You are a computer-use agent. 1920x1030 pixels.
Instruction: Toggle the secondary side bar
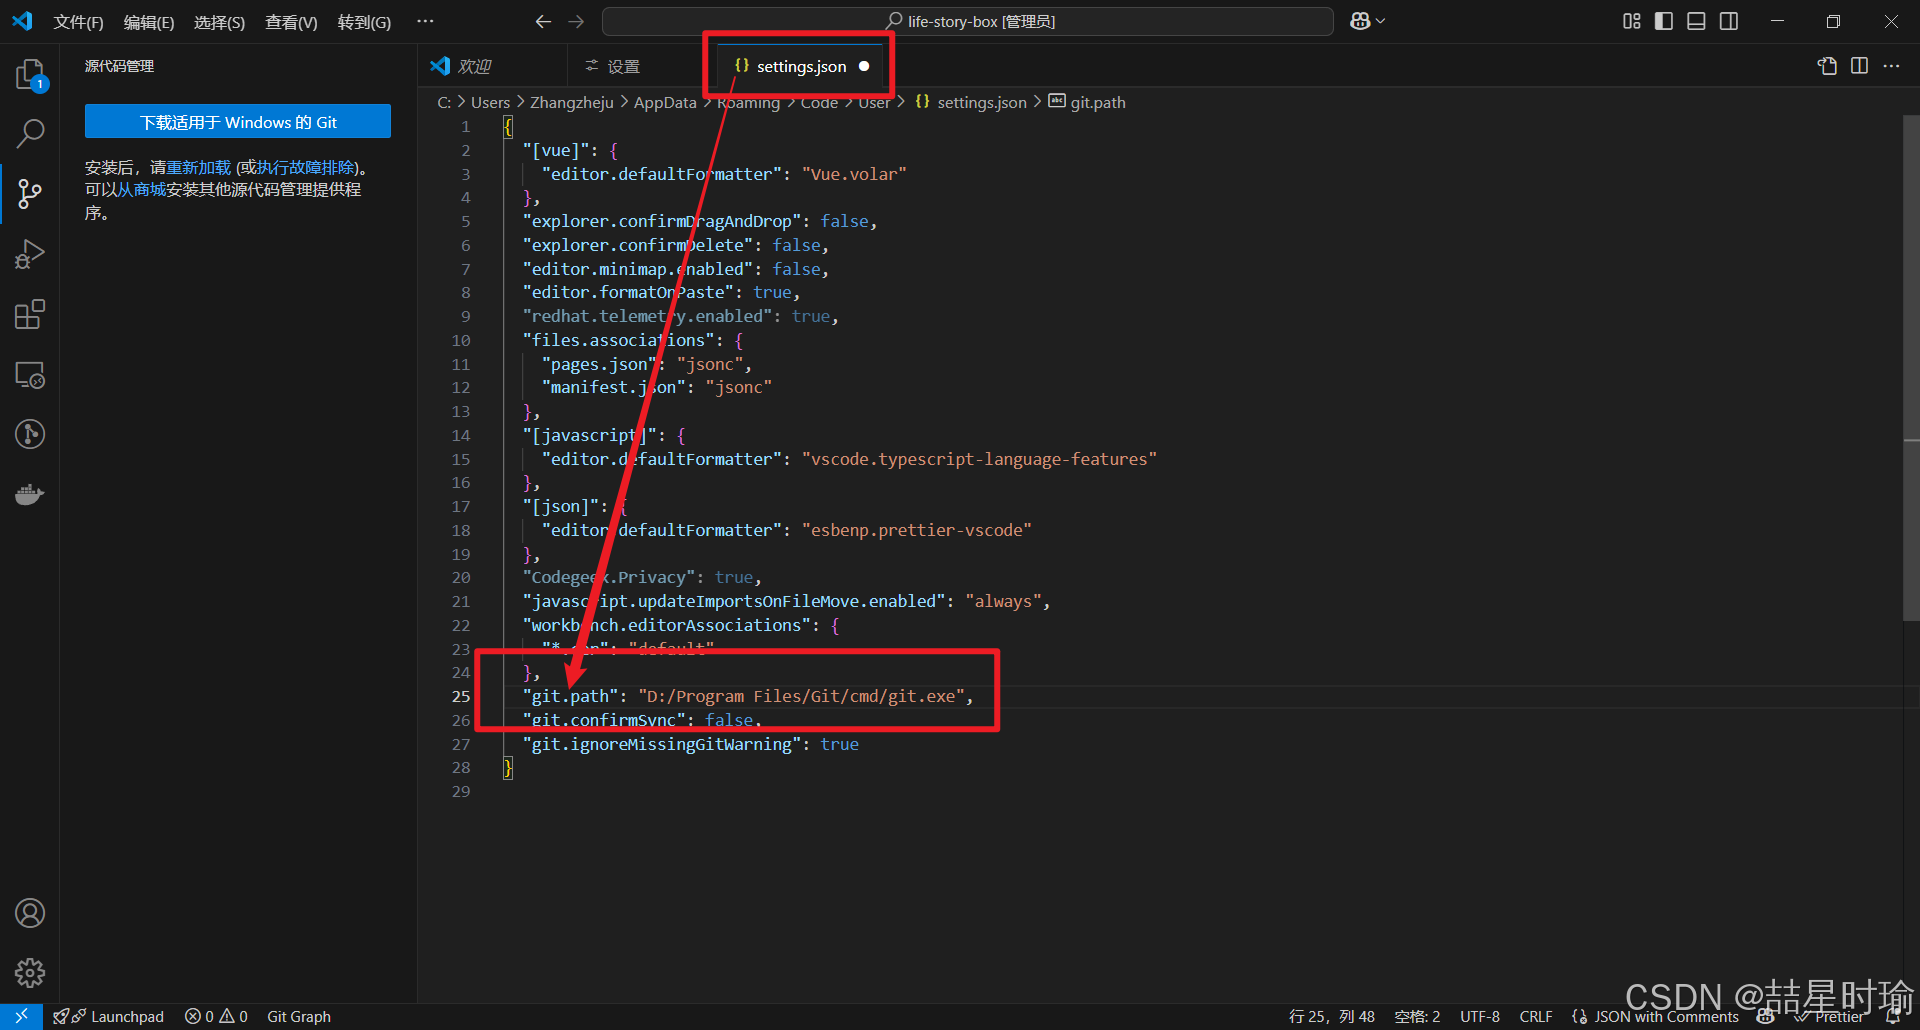pos(1729,21)
